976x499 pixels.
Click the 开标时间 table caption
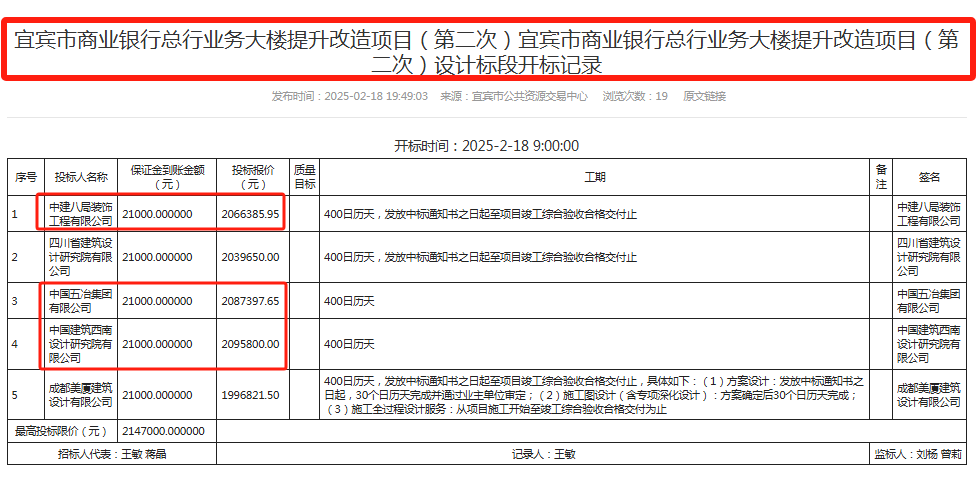click(487, 145)
